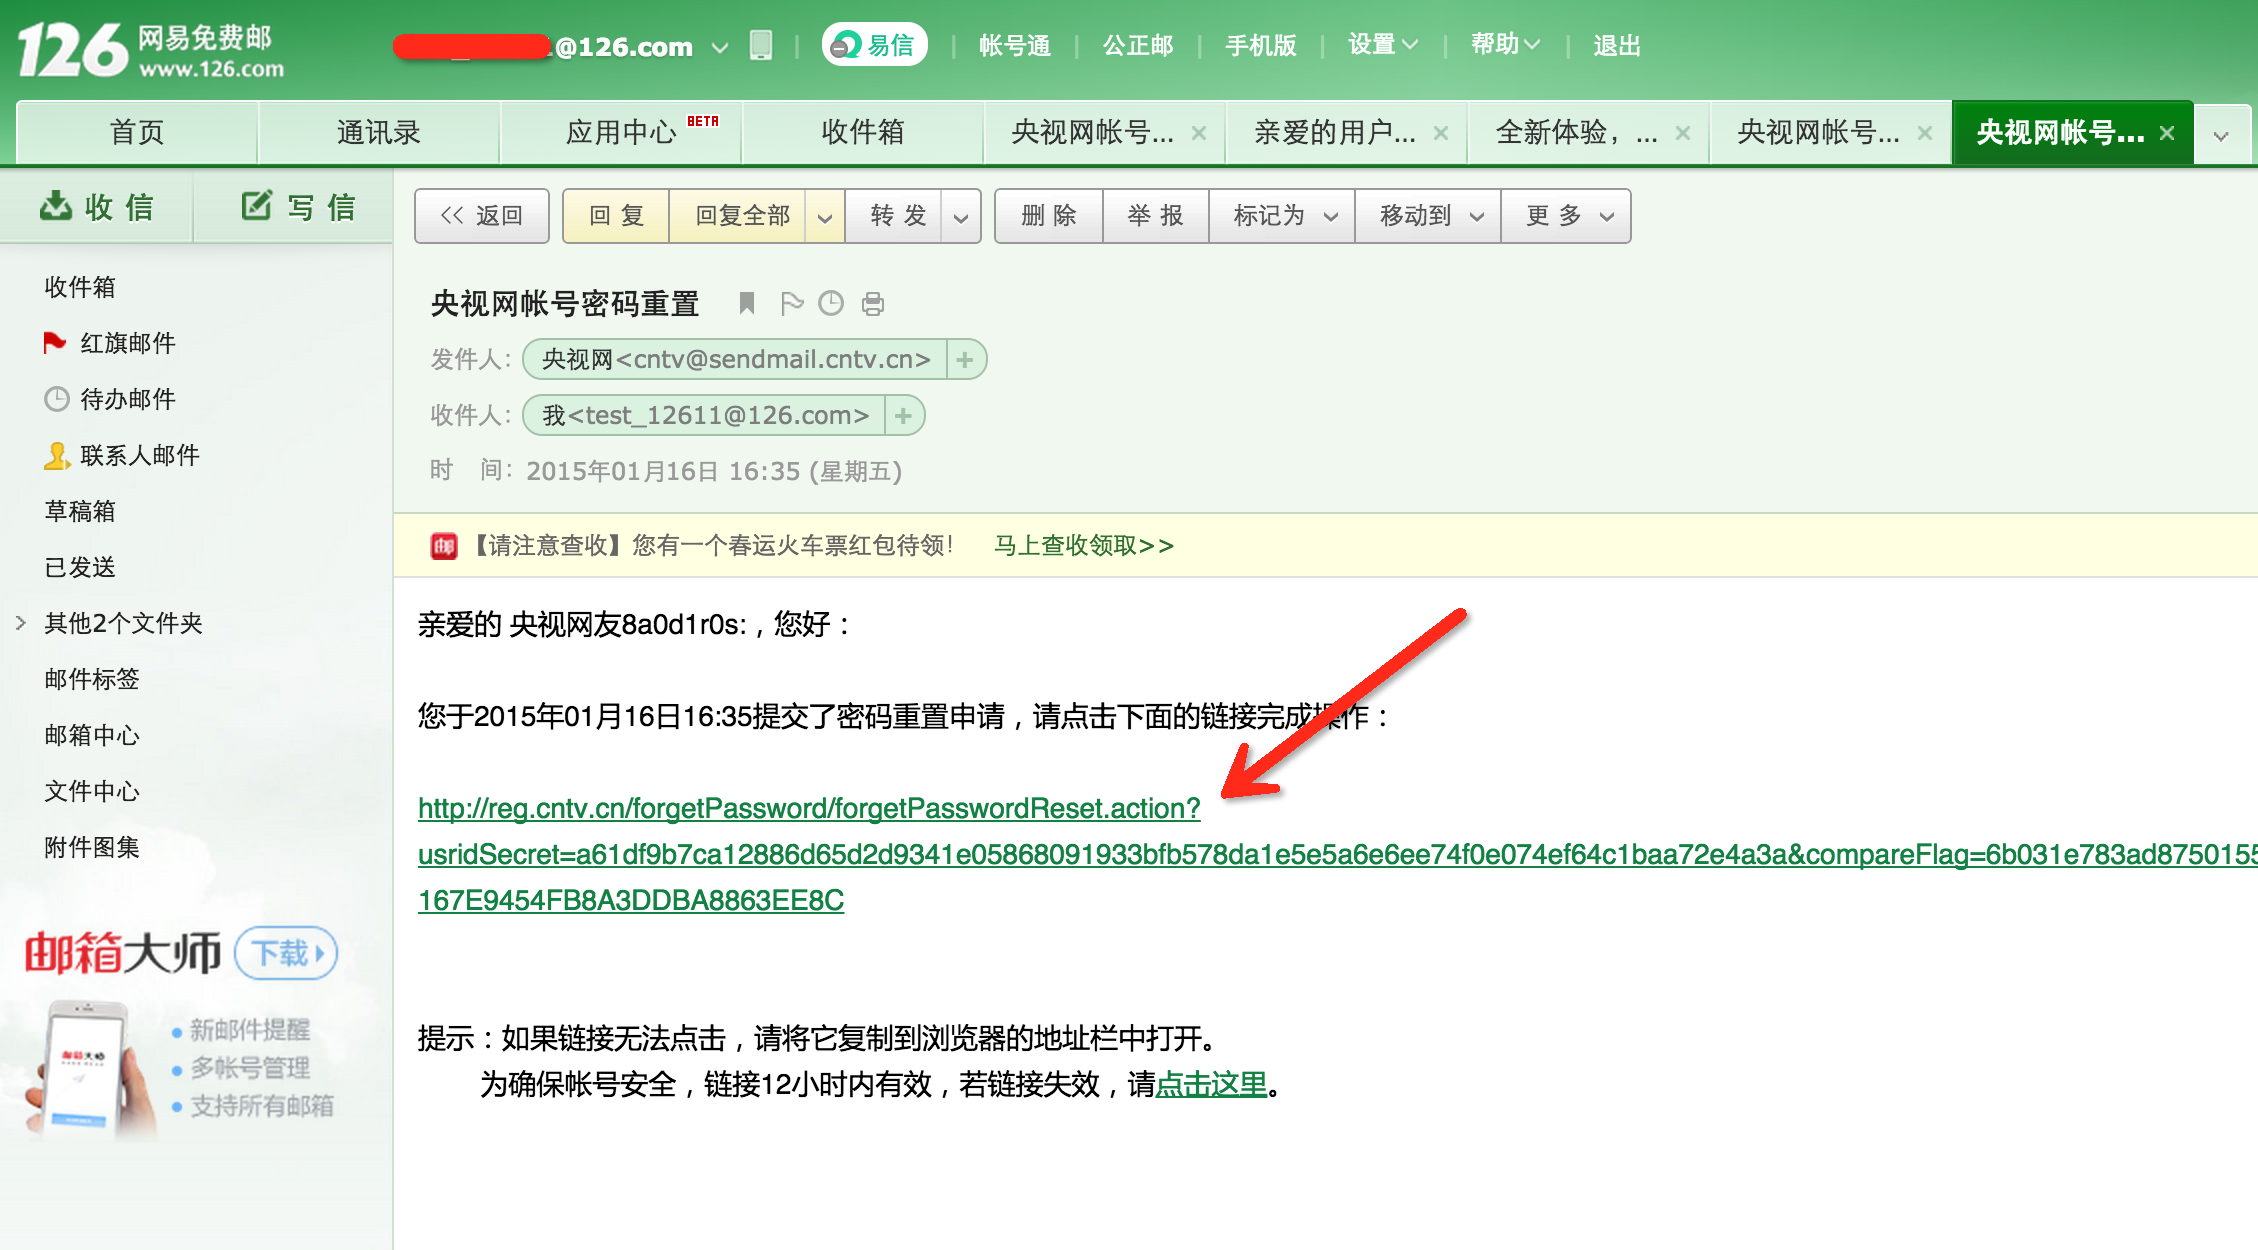Go back with the 返回 button
The width and height of the screenshot is (2258, 1250).
(x=482, y=216)
